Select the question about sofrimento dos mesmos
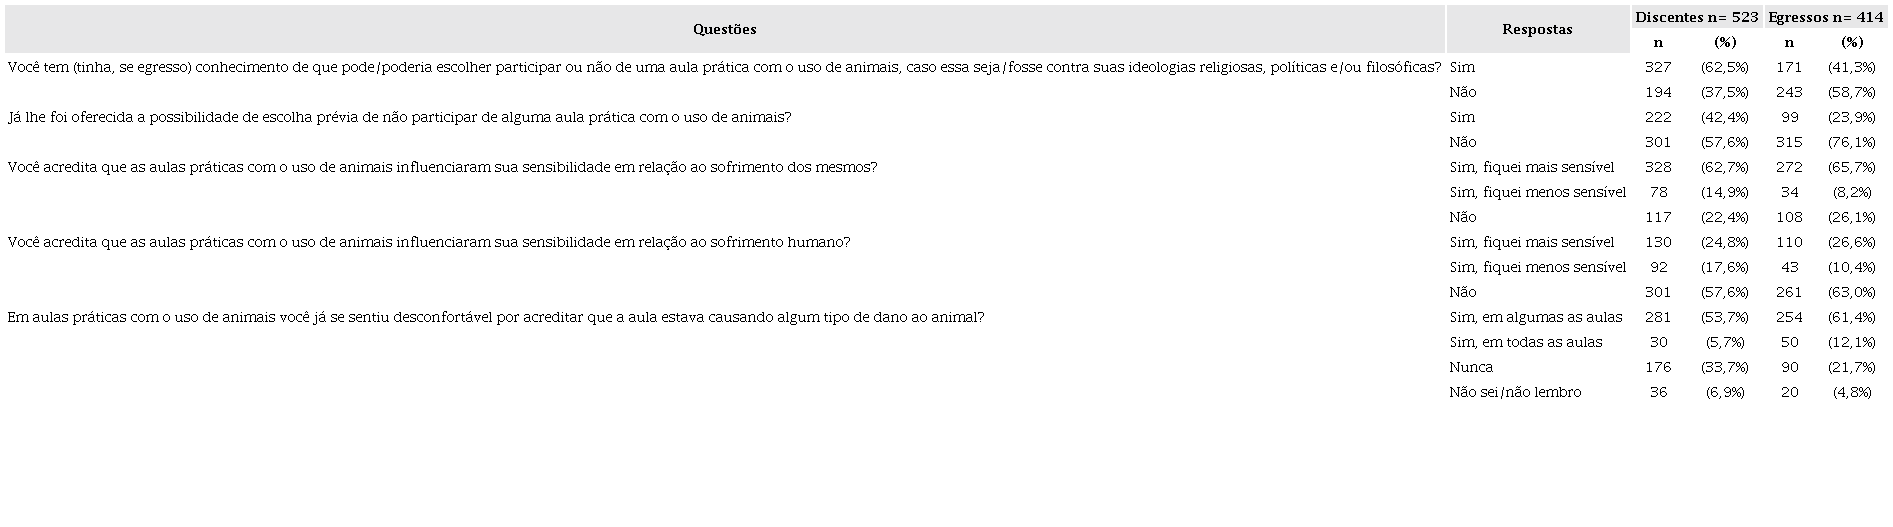Image resolution: width=1893 pixels, height=527 pixels. [x=442, y=167]
